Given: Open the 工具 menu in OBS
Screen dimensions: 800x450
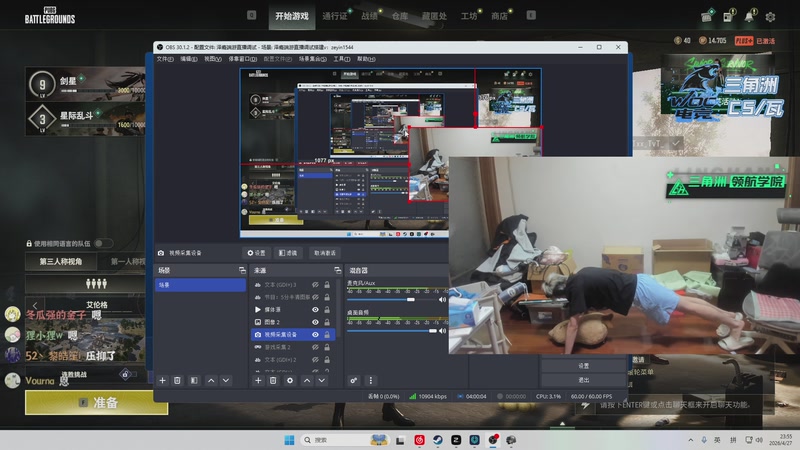Looking at the screenshot, I should [341, 59].
